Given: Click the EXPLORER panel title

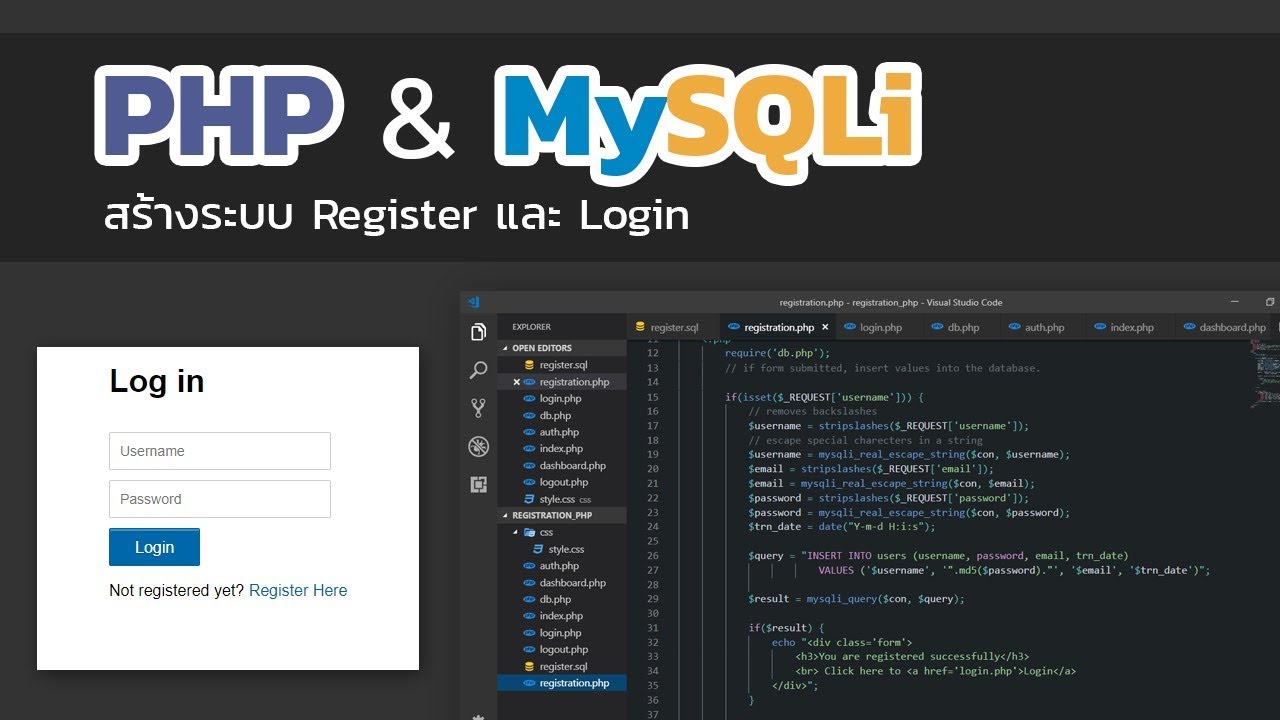Looking at the screenshot, I should click(x=531, y=327).
